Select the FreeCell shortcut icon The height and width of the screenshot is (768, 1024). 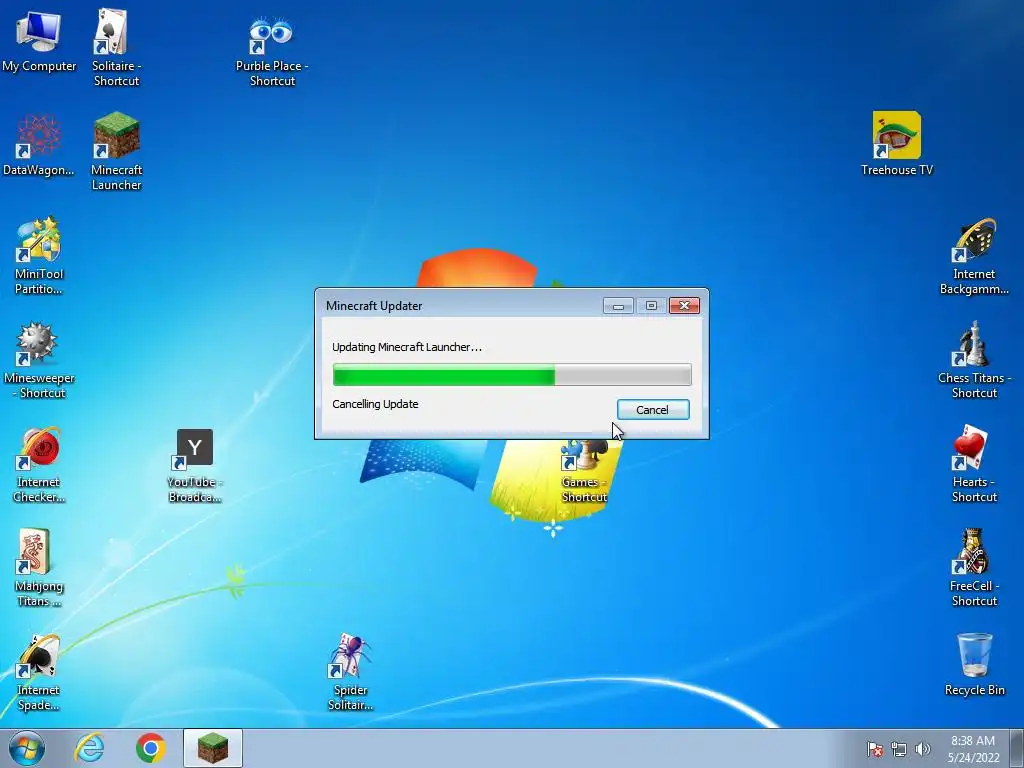pos(974,568)
